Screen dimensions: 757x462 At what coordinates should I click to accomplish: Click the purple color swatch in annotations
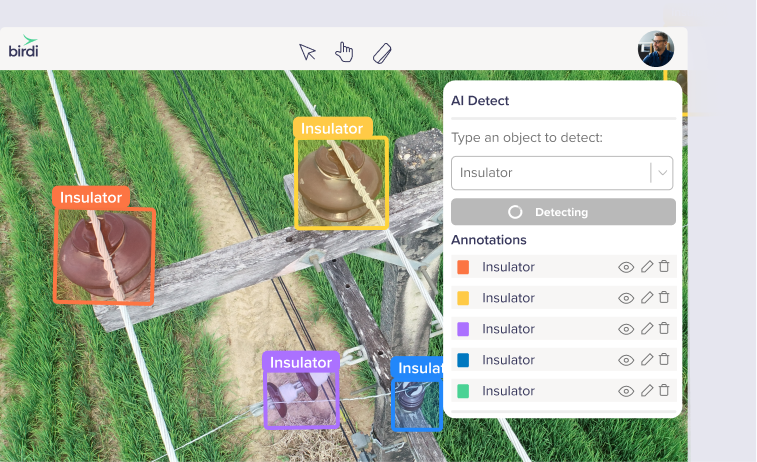coord(463,329)
